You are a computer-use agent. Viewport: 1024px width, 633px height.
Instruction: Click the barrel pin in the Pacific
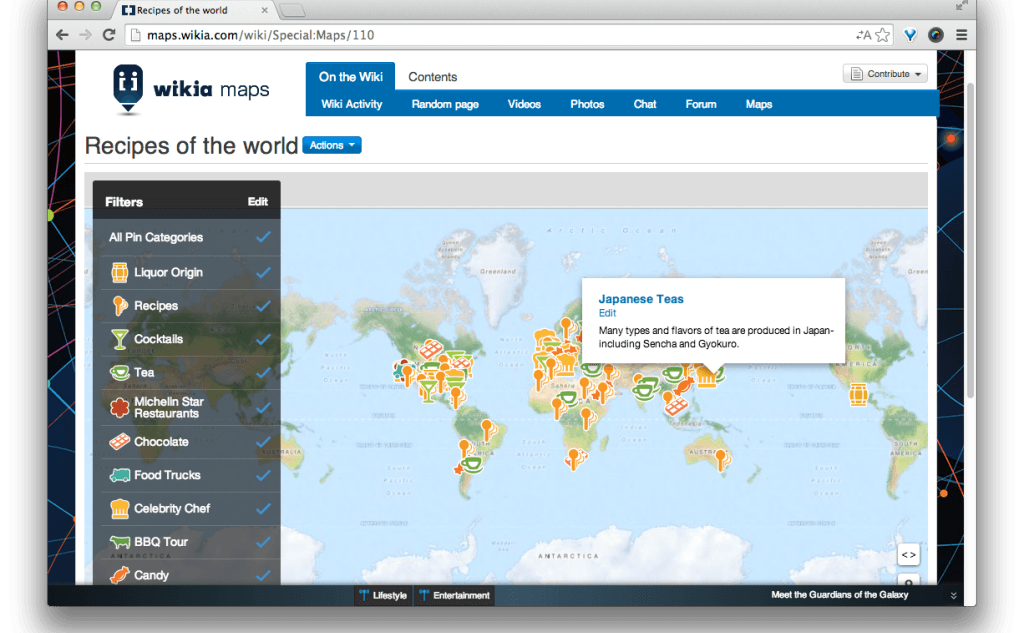click(x=858, y=394)
